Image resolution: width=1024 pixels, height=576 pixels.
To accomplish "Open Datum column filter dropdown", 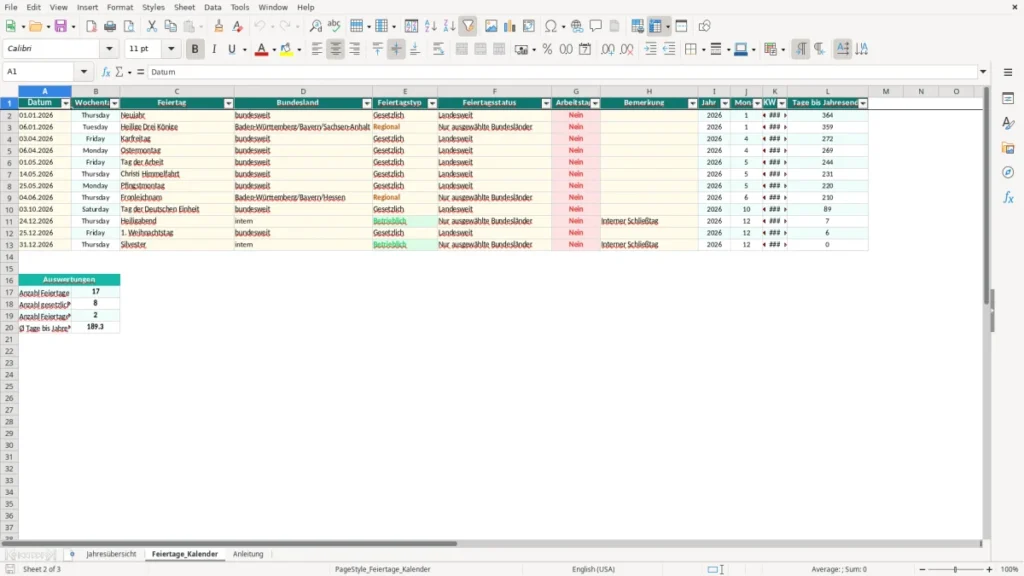I will tap(65, 103).
